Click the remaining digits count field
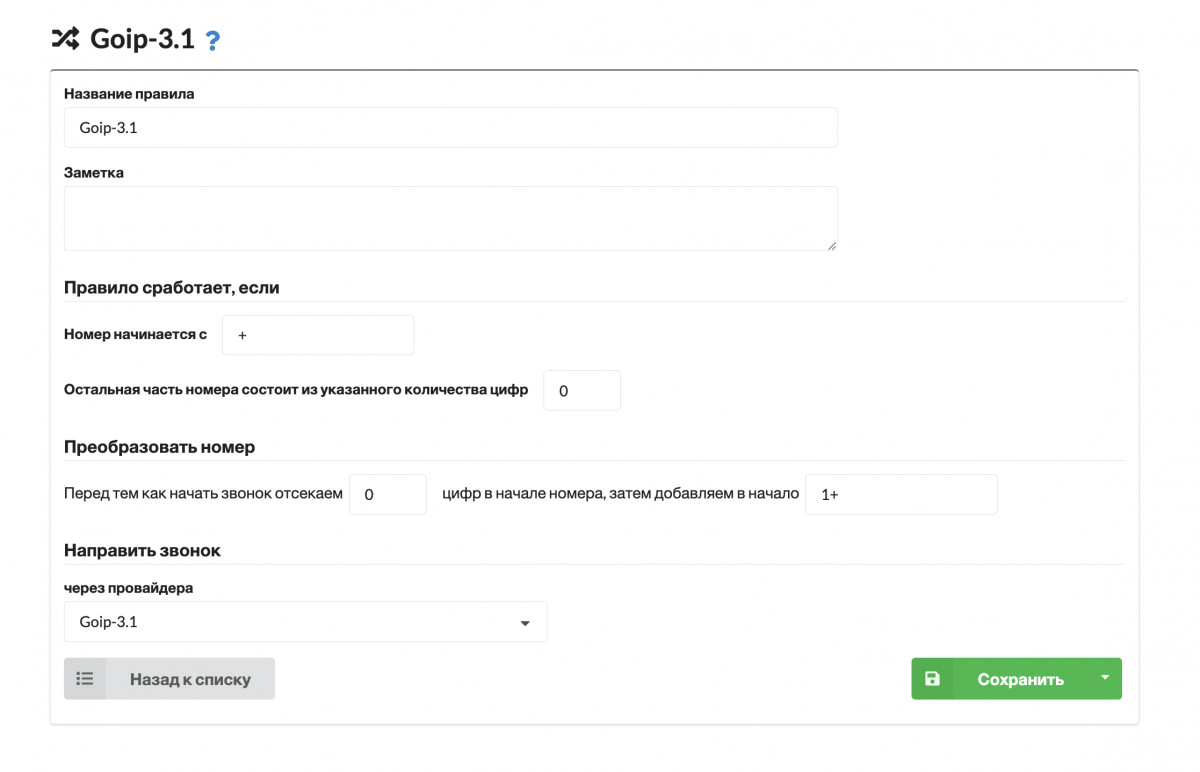The width and height of the screenshot is (1200, 772). [582, 390]
